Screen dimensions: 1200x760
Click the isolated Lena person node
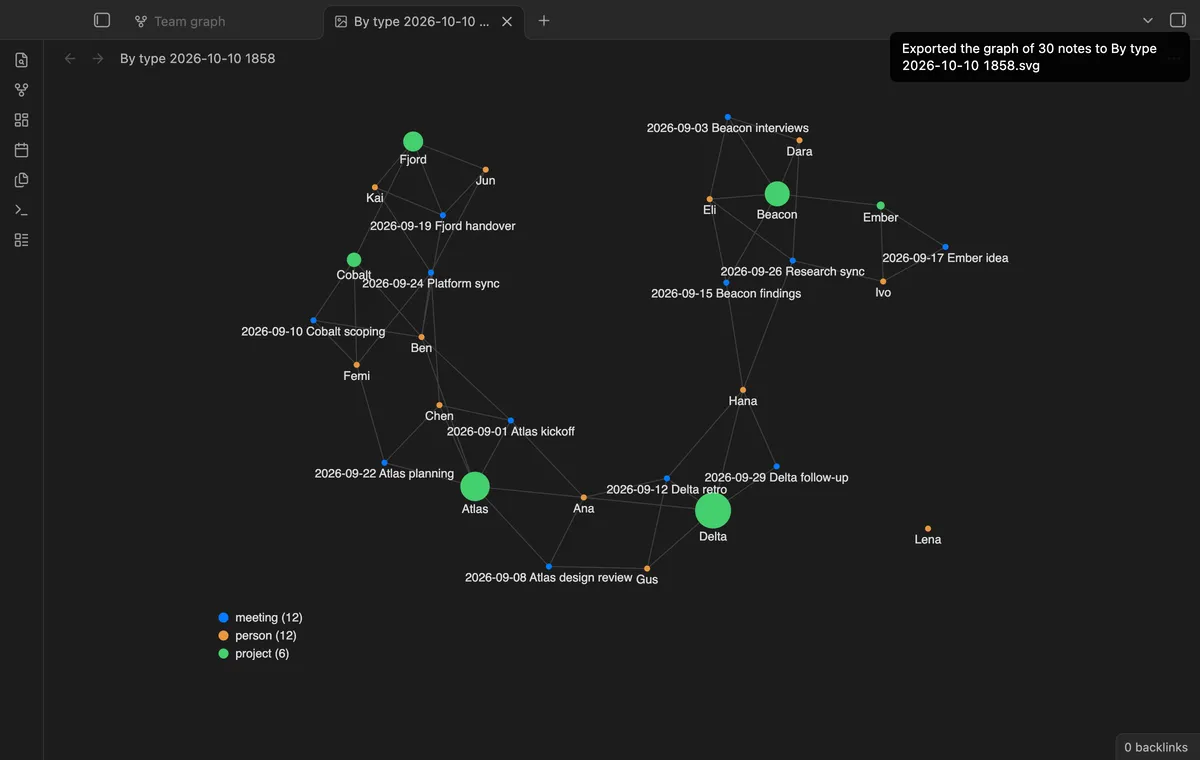[928, 529]
